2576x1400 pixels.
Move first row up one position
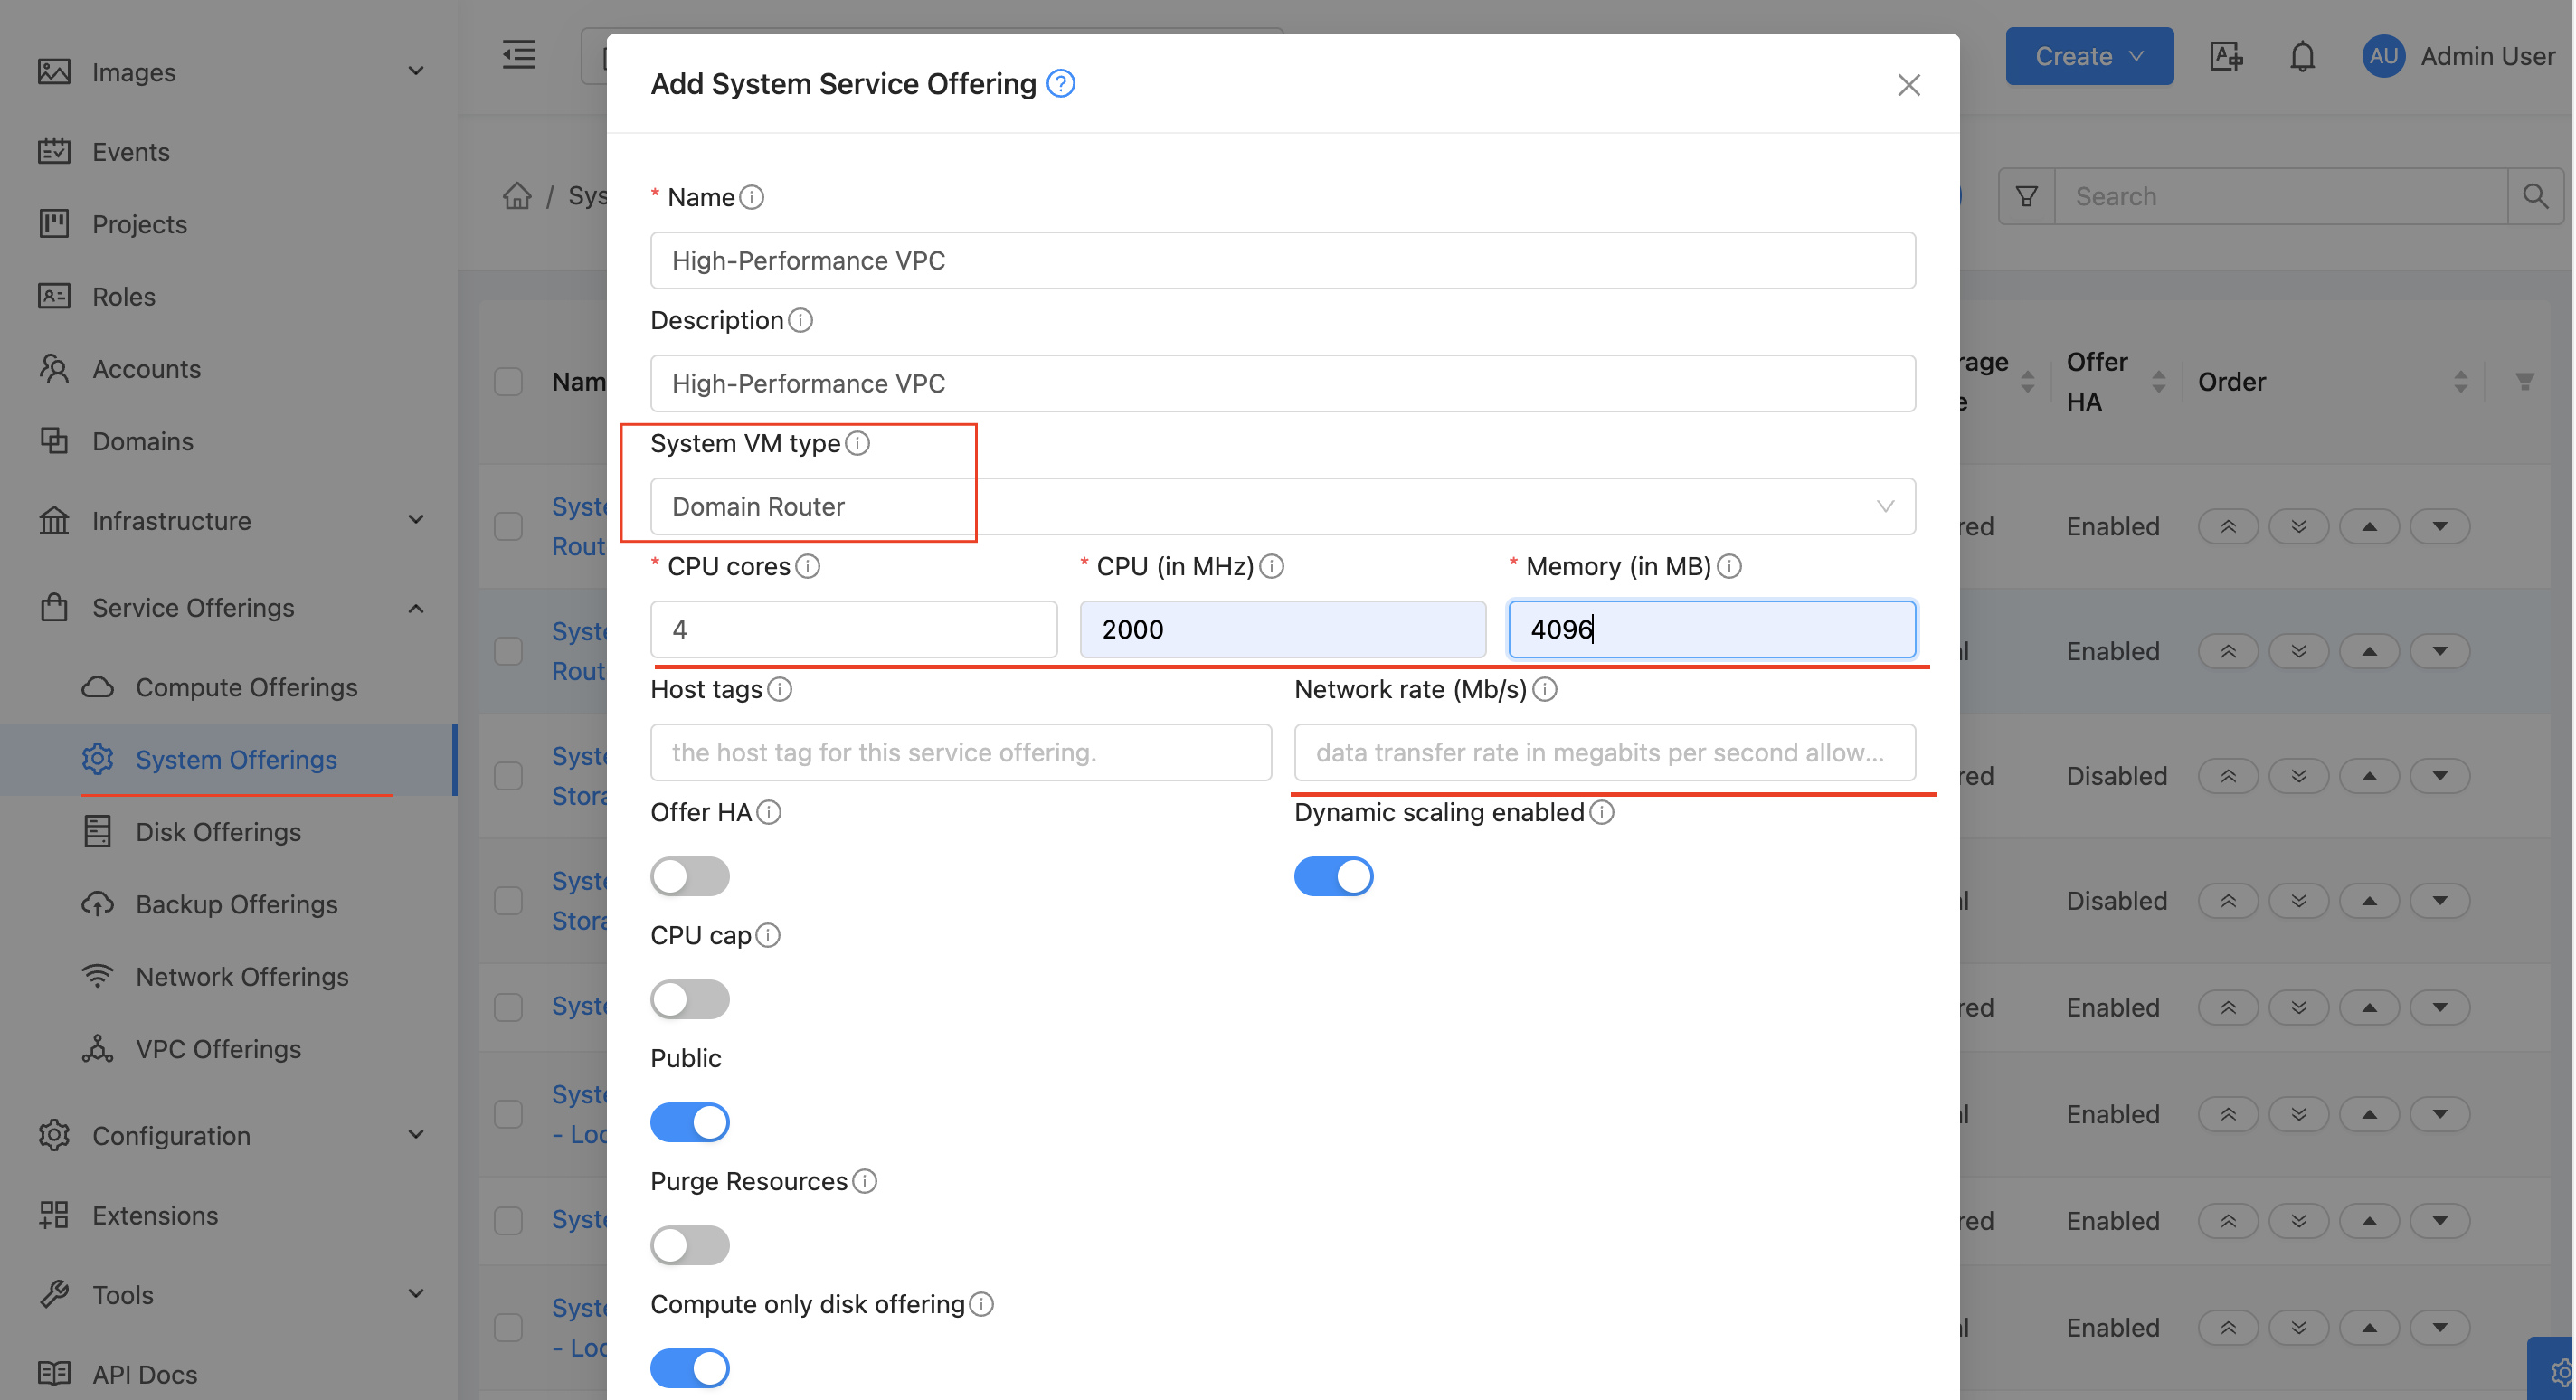click(x=2369, y=526)
